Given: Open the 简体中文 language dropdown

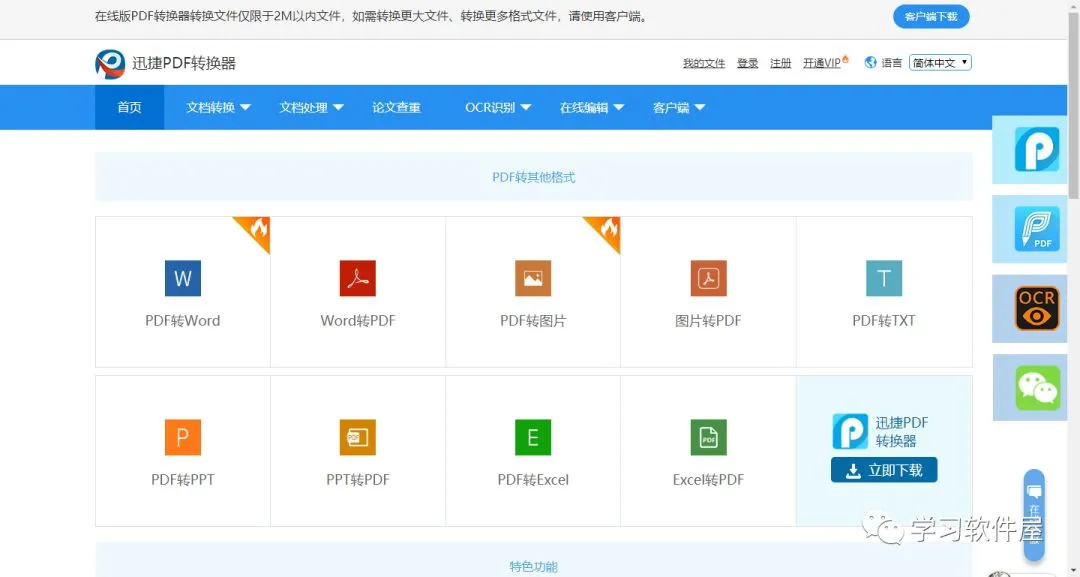Looking at the screenshot, I should click(x=940, y=63).
